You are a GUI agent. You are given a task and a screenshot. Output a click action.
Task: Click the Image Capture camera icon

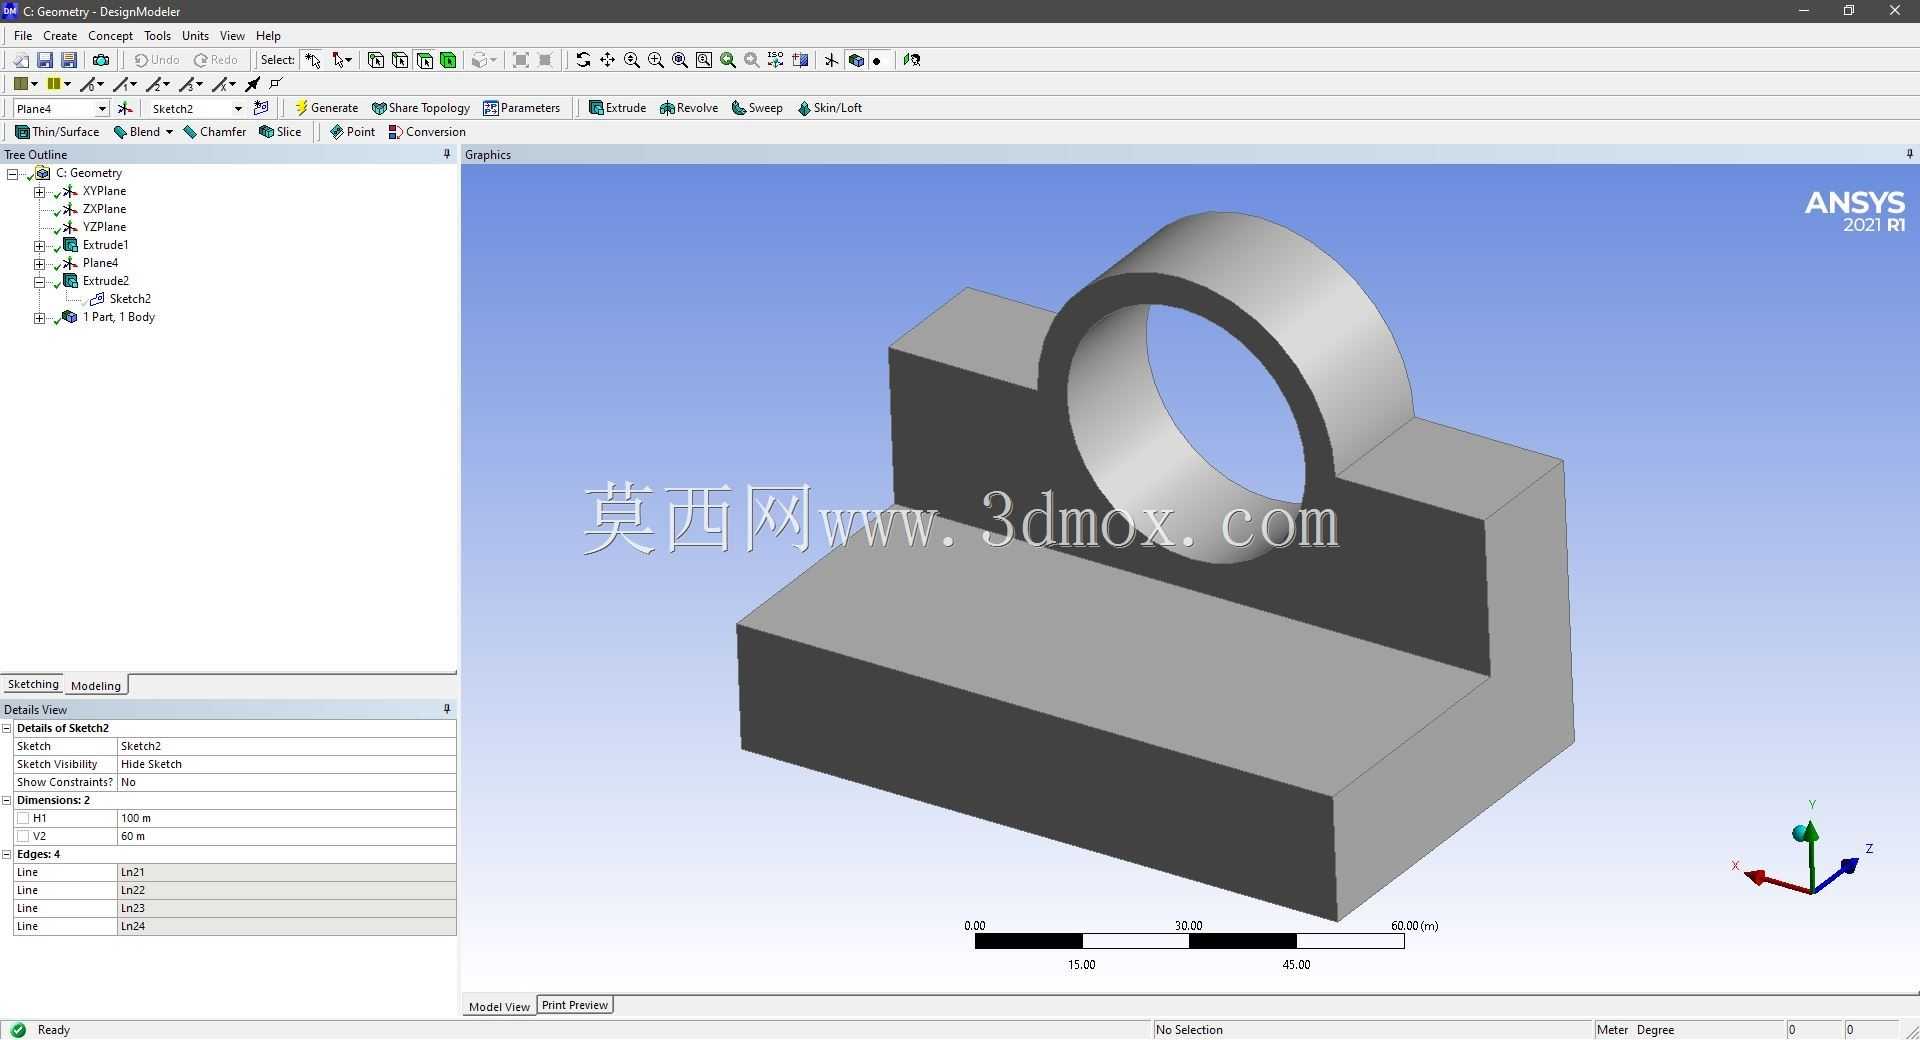click(x=100, y=60)
